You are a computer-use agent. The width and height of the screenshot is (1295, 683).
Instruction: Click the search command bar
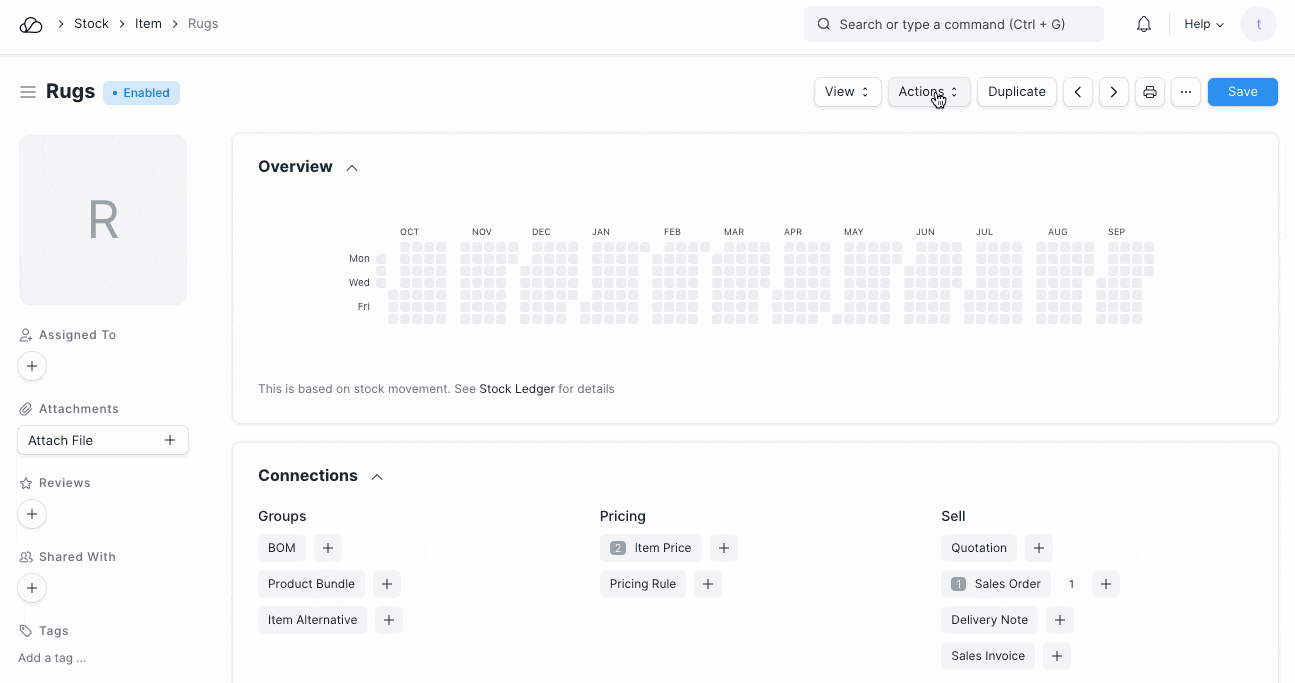953,24
